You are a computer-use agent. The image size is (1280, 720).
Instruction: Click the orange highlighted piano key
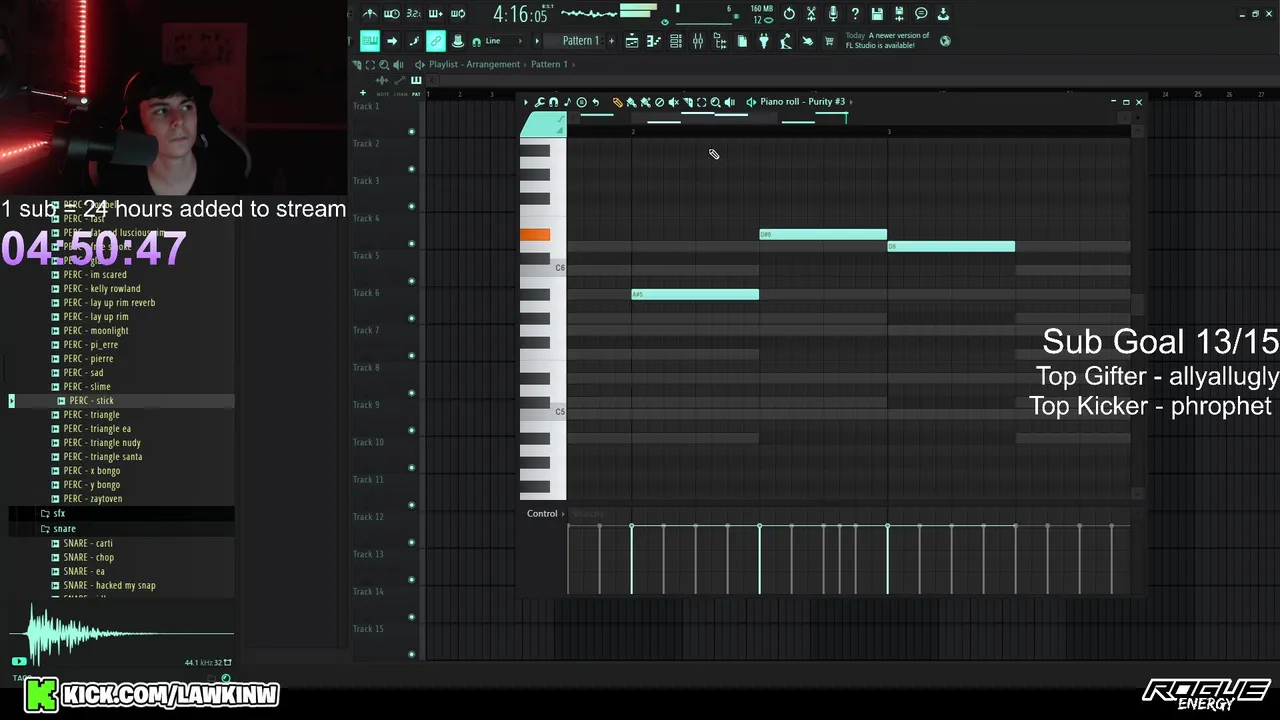pos(535,235)
